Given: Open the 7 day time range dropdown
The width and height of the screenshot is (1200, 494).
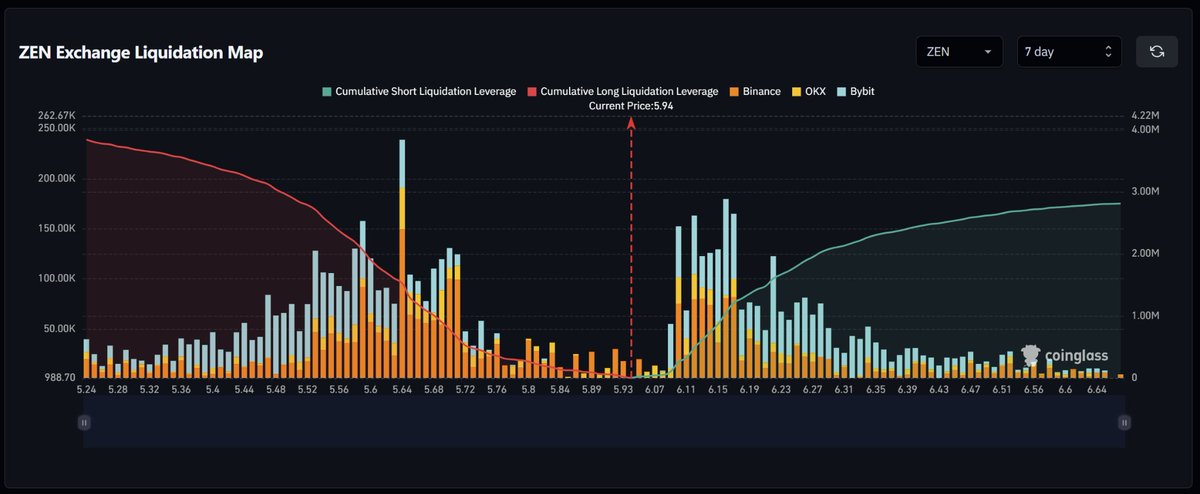Looking at the screenshot, I should (1068, 52).
